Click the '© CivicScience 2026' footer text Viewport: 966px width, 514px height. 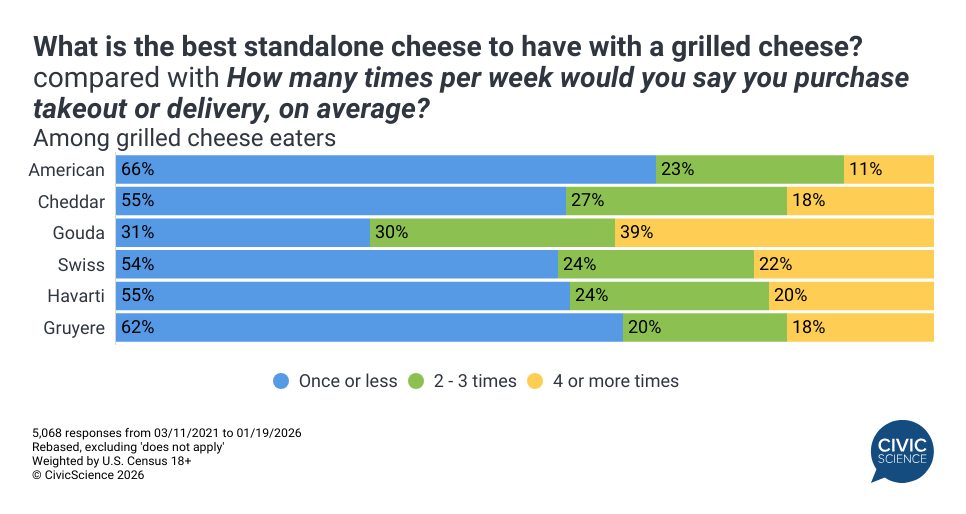click(x=88, y=476)
